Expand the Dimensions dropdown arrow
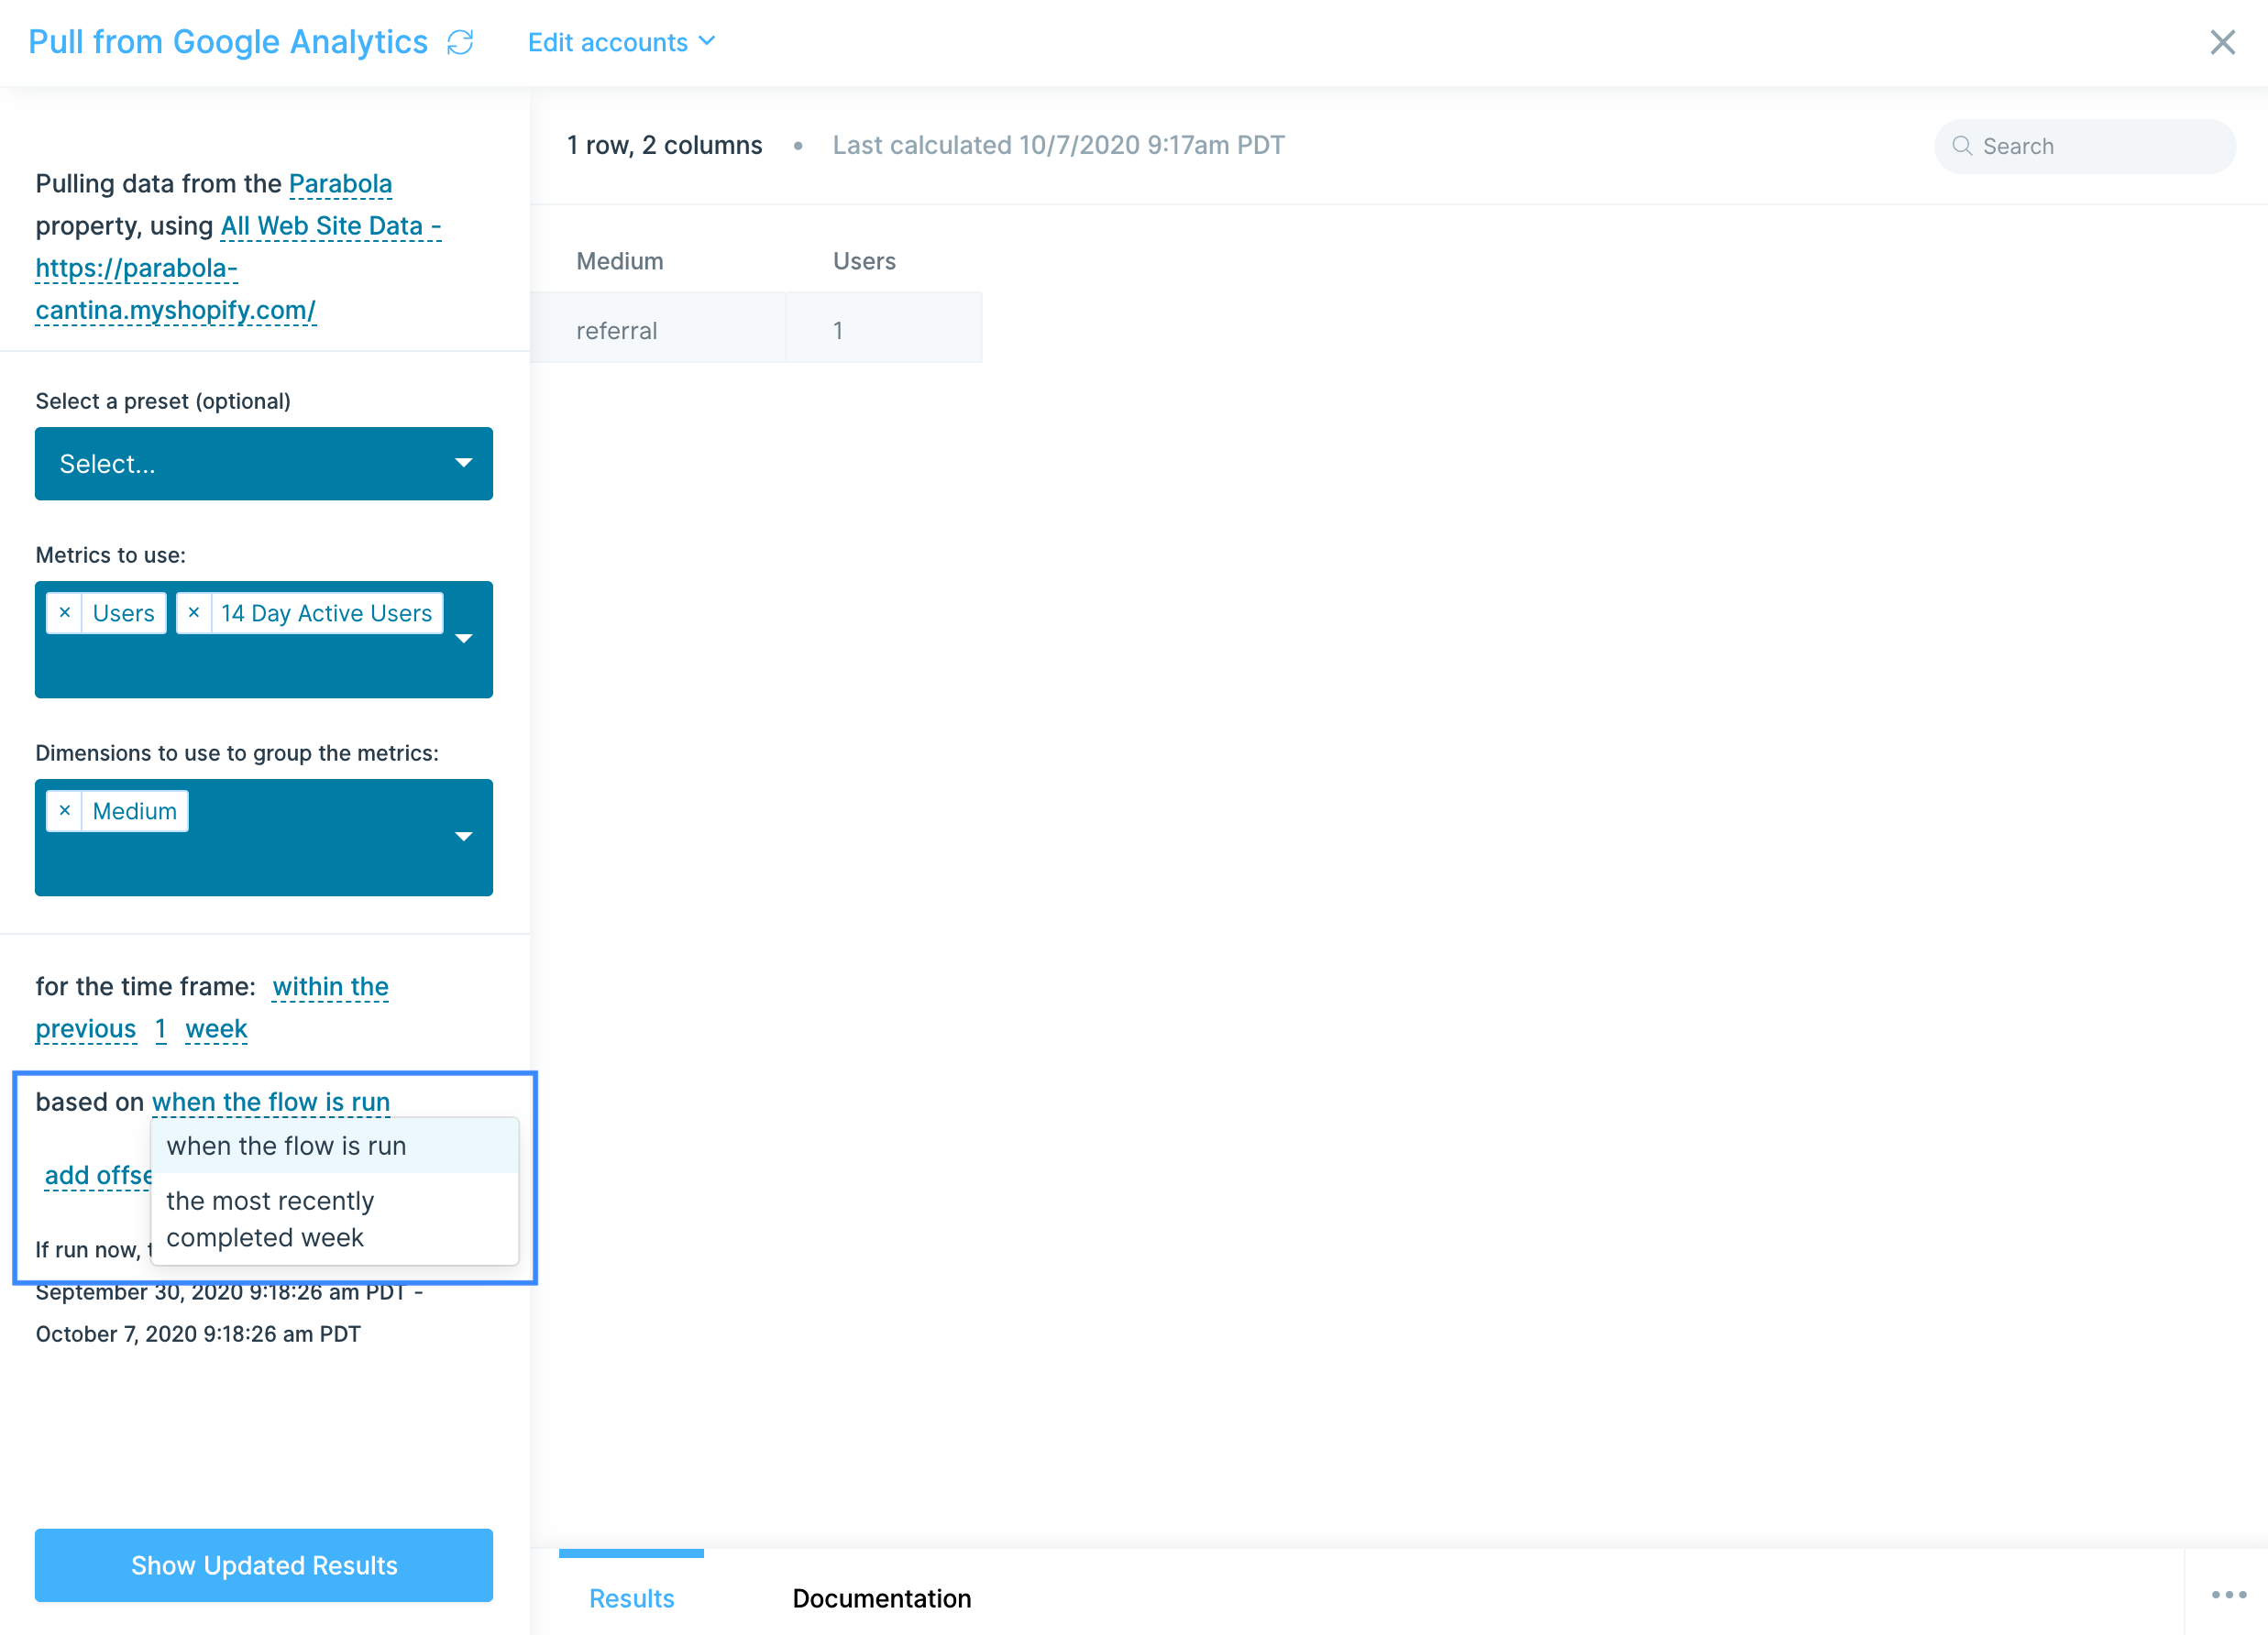The height and width of the screenshot is (1635, 2268). pyautogui.click(x=464, y=837)
